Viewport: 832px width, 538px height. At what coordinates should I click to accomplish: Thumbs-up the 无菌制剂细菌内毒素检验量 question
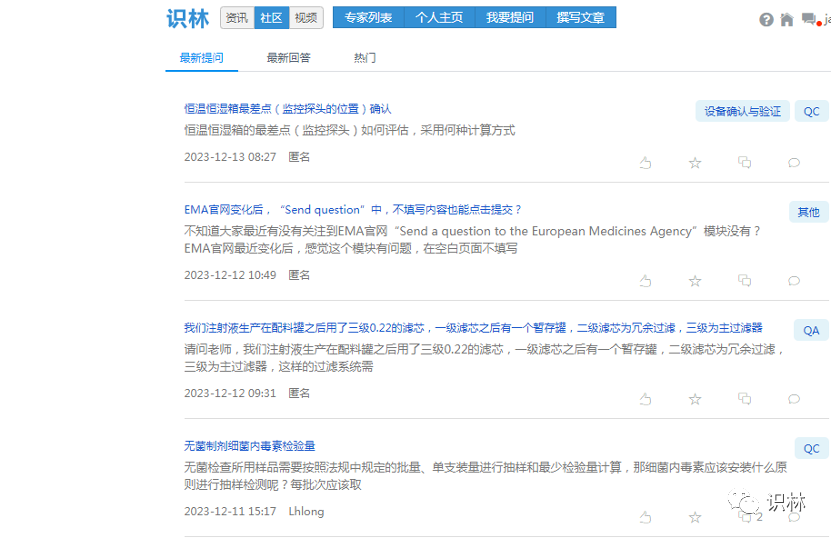pos(645,517)
